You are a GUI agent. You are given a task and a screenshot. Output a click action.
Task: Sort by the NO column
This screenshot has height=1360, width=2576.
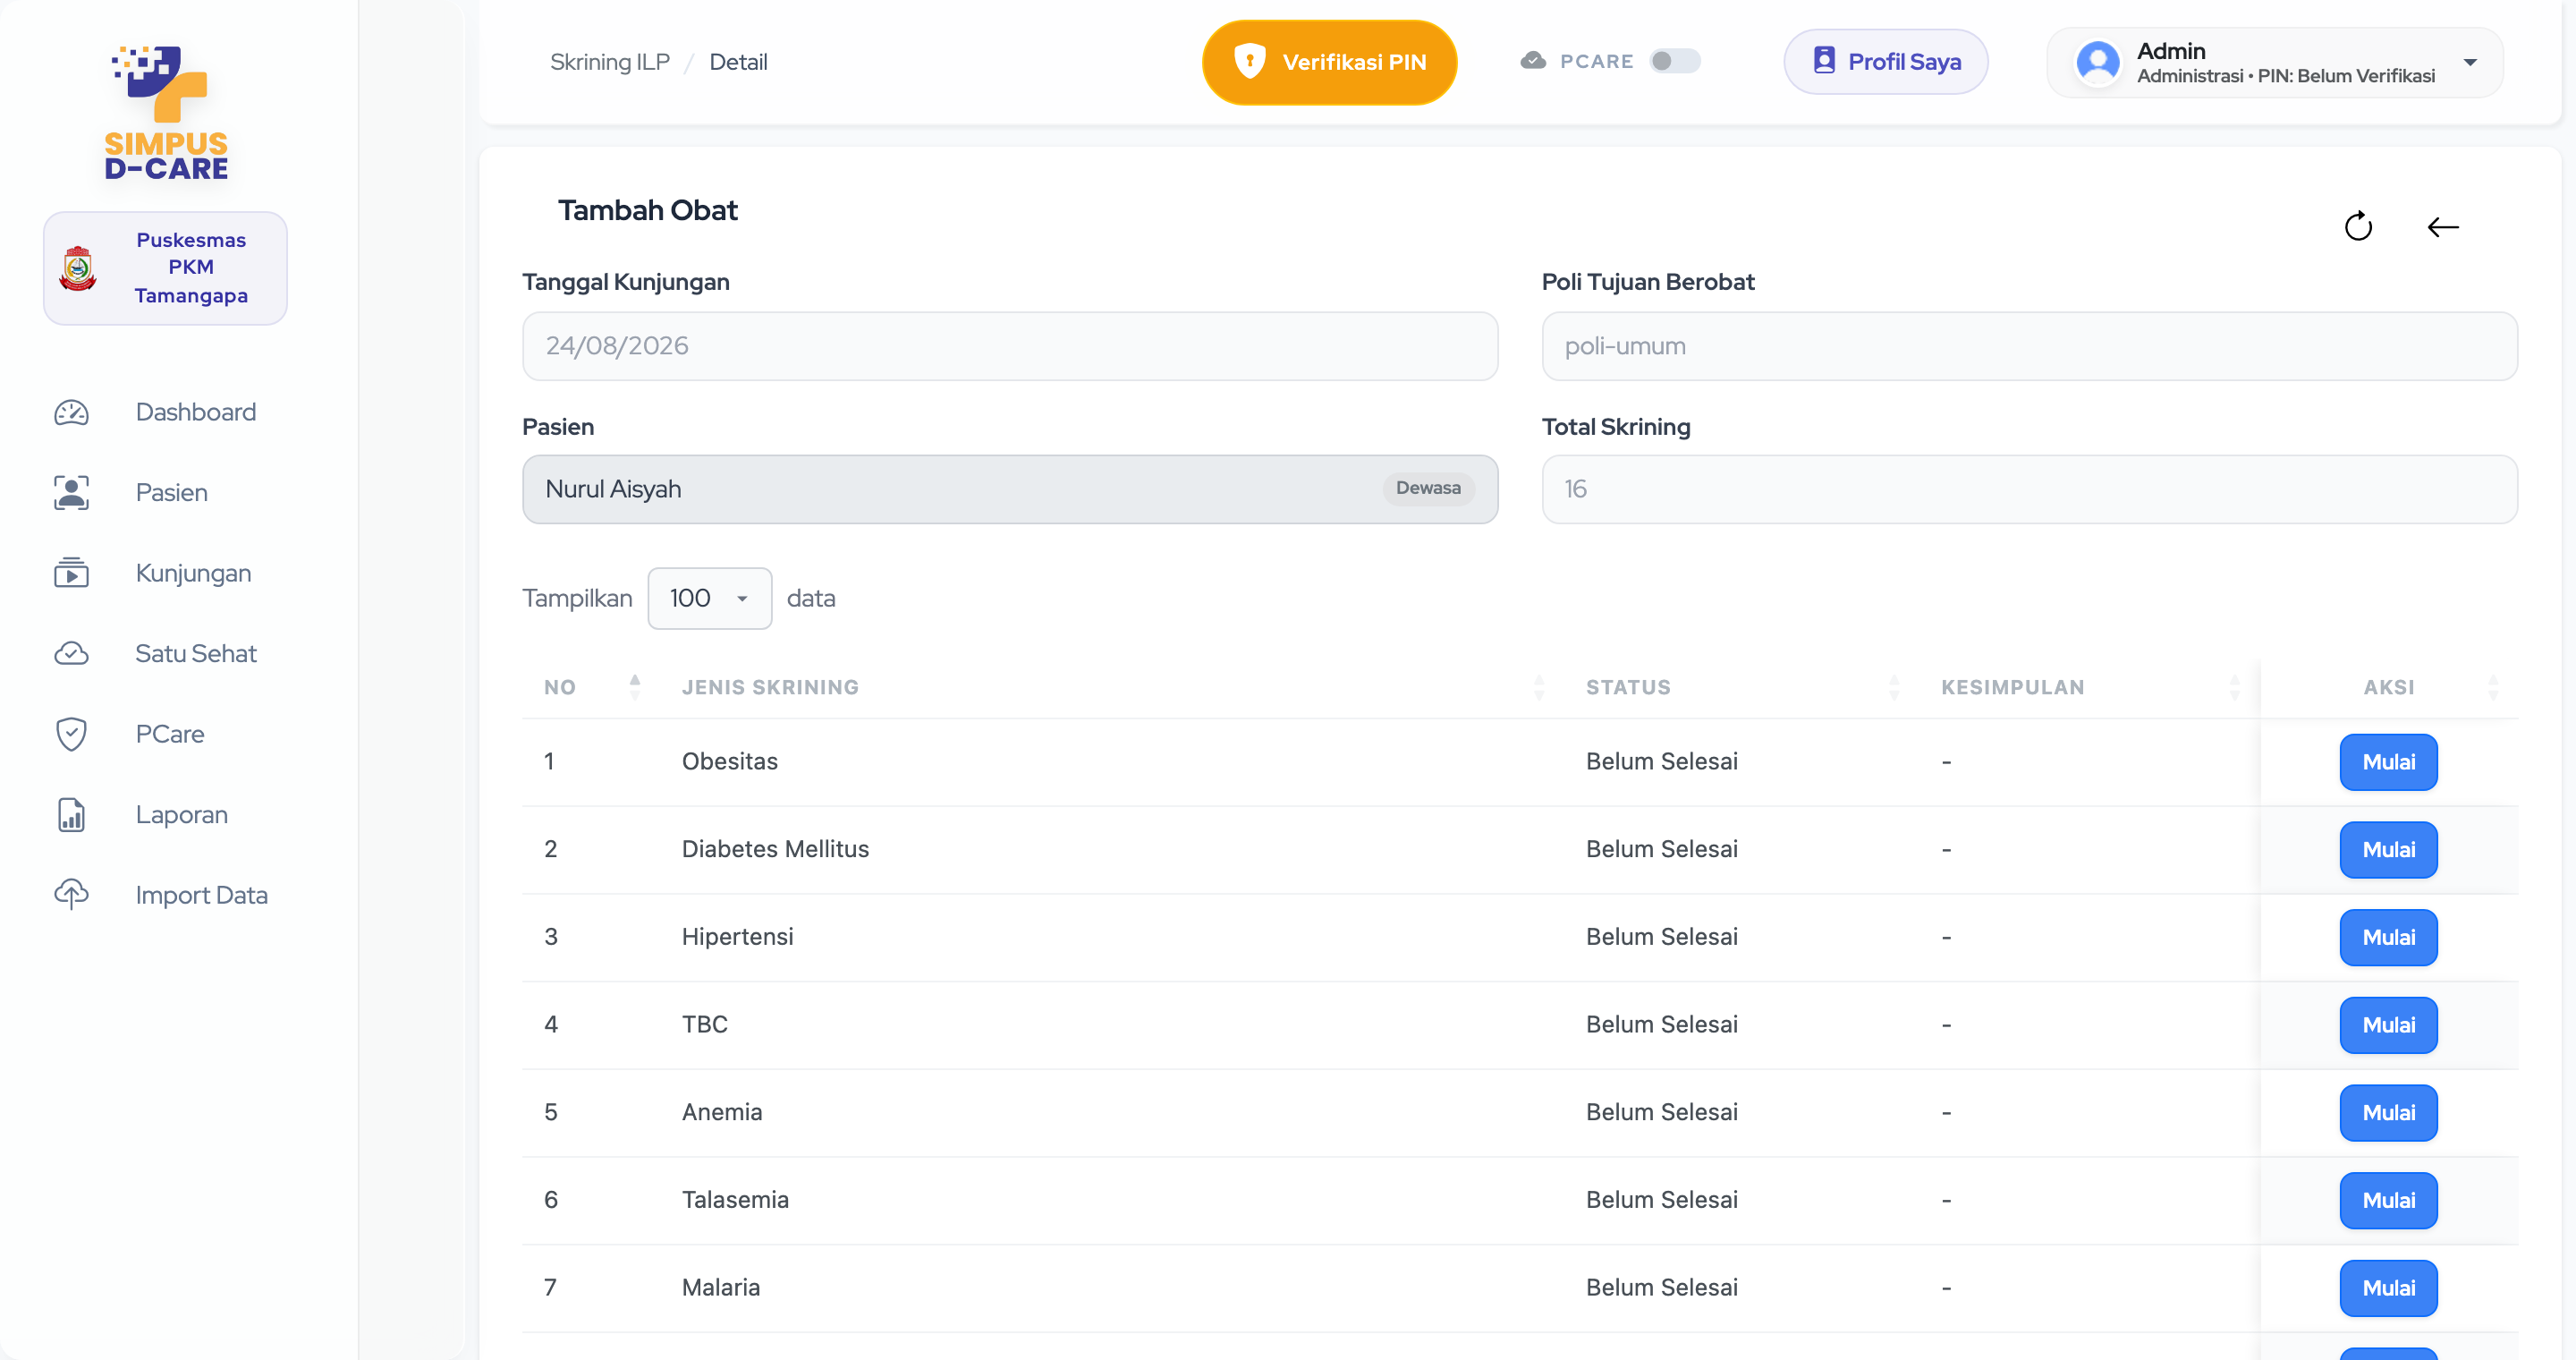(x=634, y=687)
